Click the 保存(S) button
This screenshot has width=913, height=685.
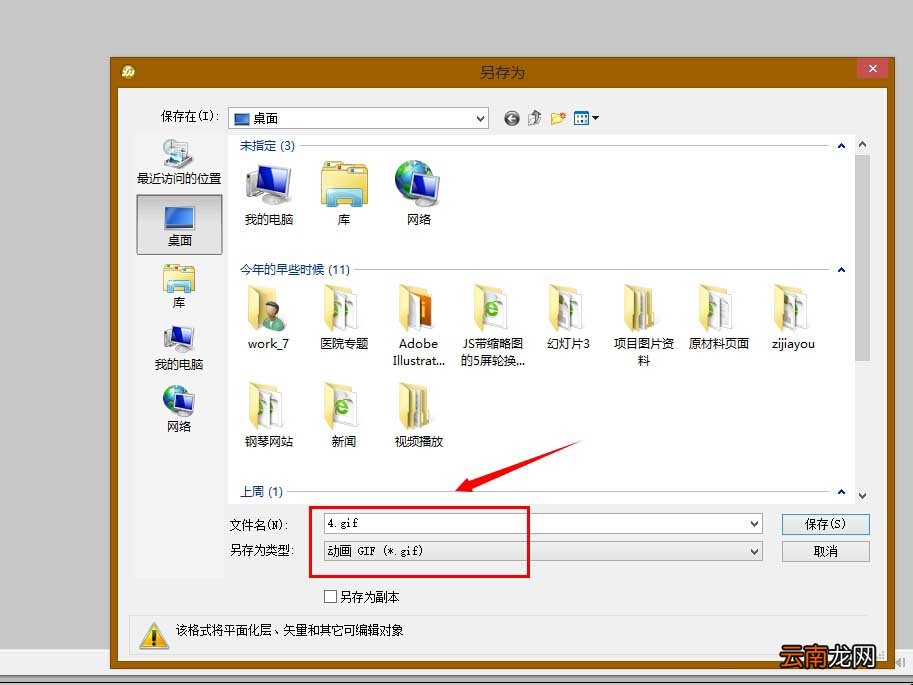tap(826, 524)
